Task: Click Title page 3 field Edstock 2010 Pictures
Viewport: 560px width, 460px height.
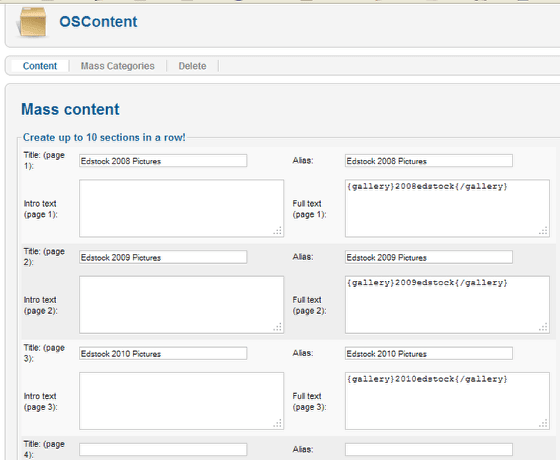Action: (163, 353)
